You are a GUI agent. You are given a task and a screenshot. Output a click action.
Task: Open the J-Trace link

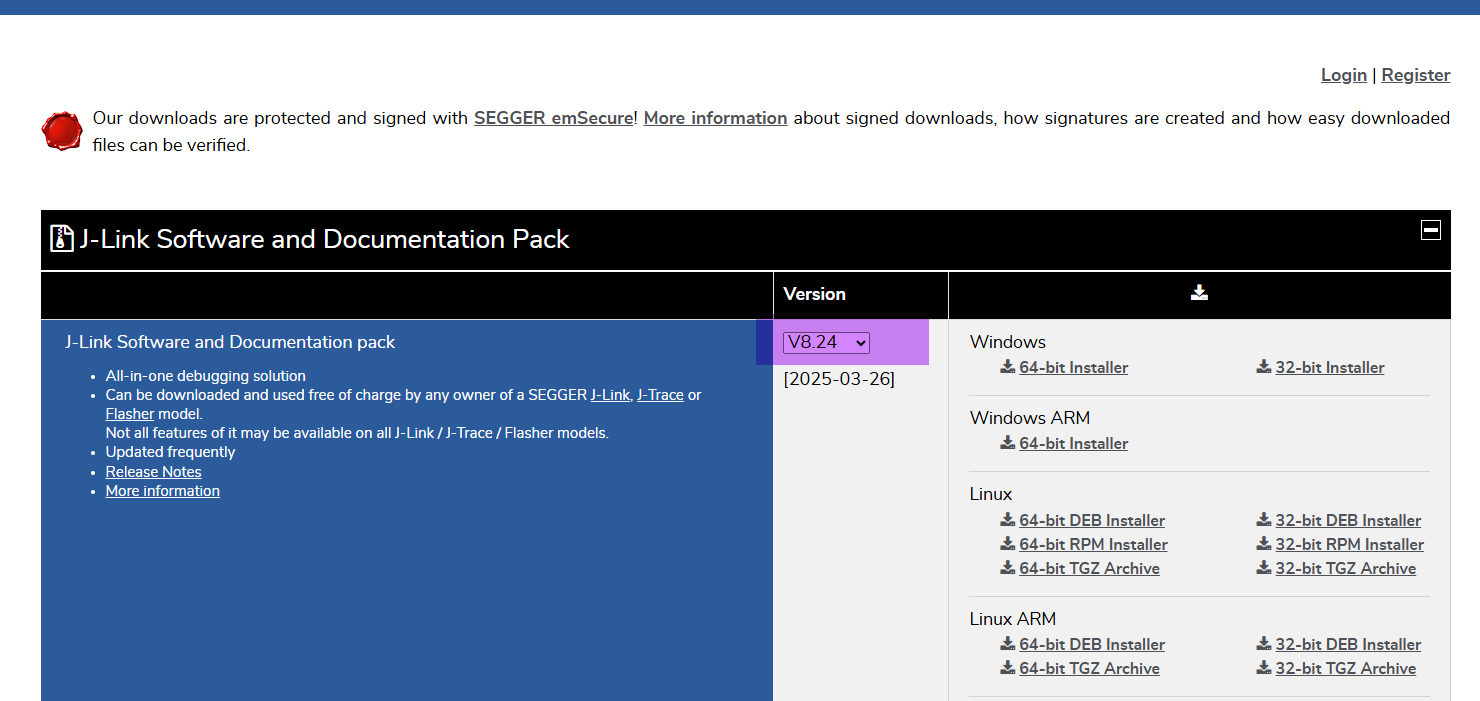point(660,394)
